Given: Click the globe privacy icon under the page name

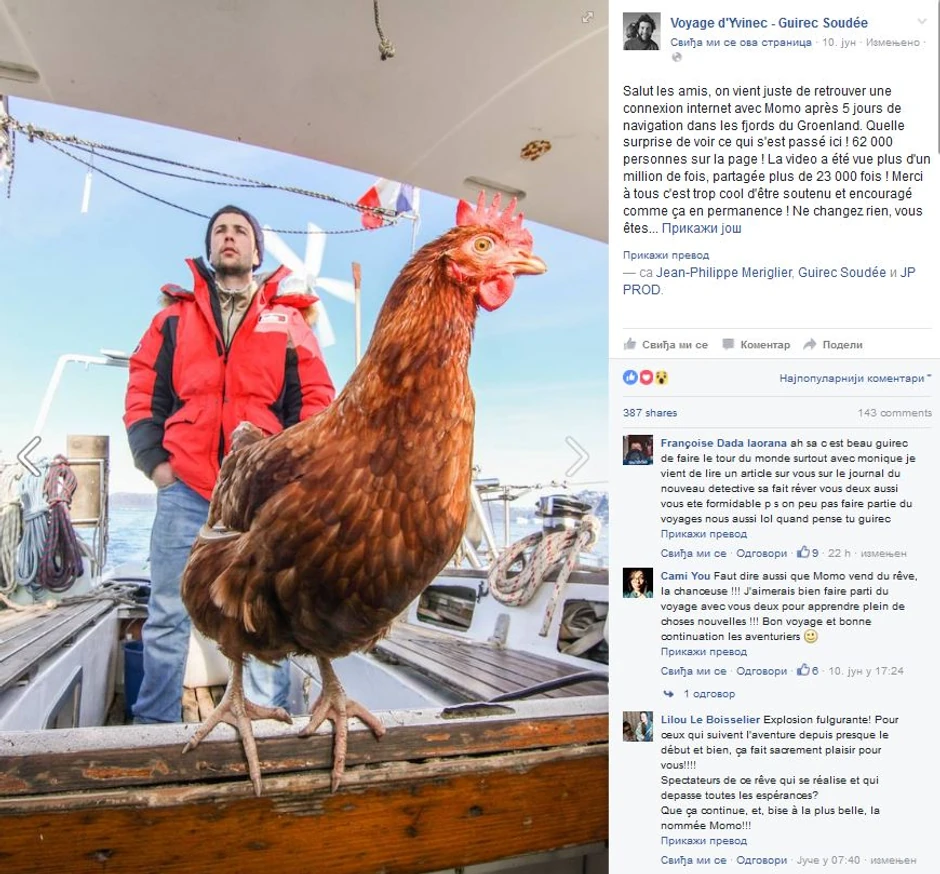Looking at the screenshot, I should 677,58.
